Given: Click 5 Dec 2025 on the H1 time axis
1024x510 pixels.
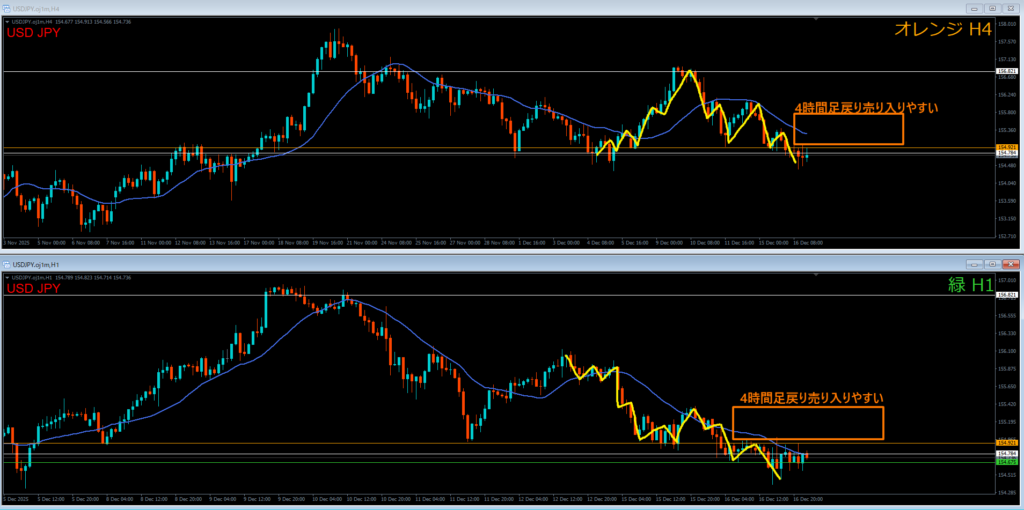Looking at the screenshot, I should [x=15, y=499].
